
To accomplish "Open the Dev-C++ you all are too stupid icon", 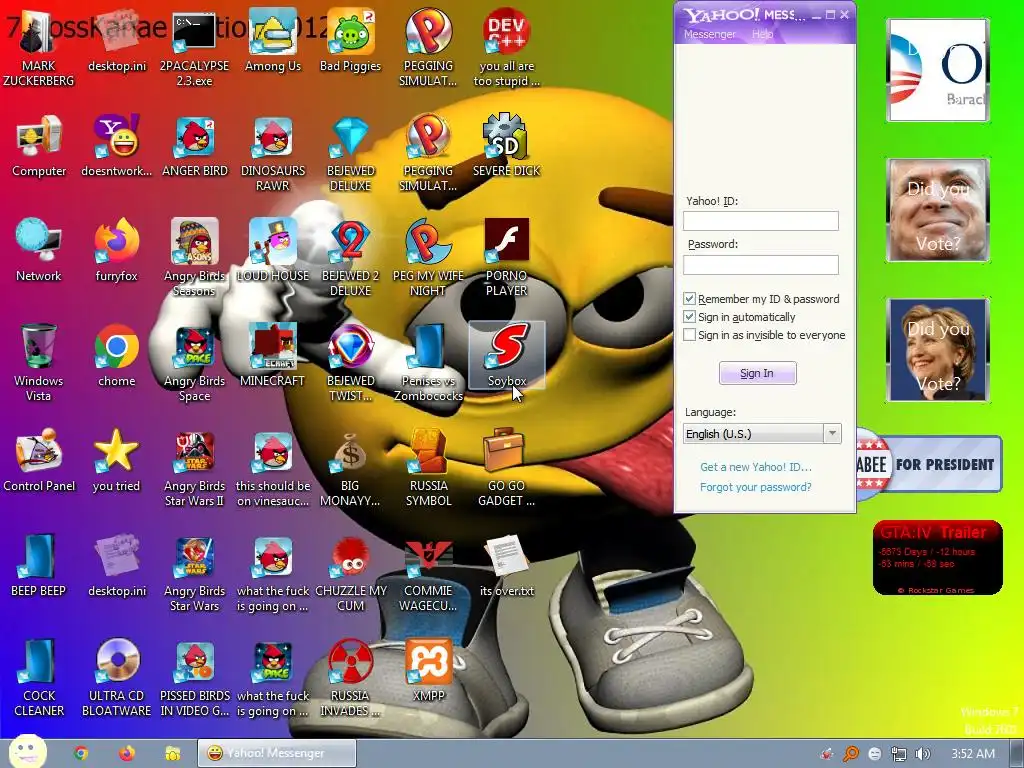I will tap(506, 47).
